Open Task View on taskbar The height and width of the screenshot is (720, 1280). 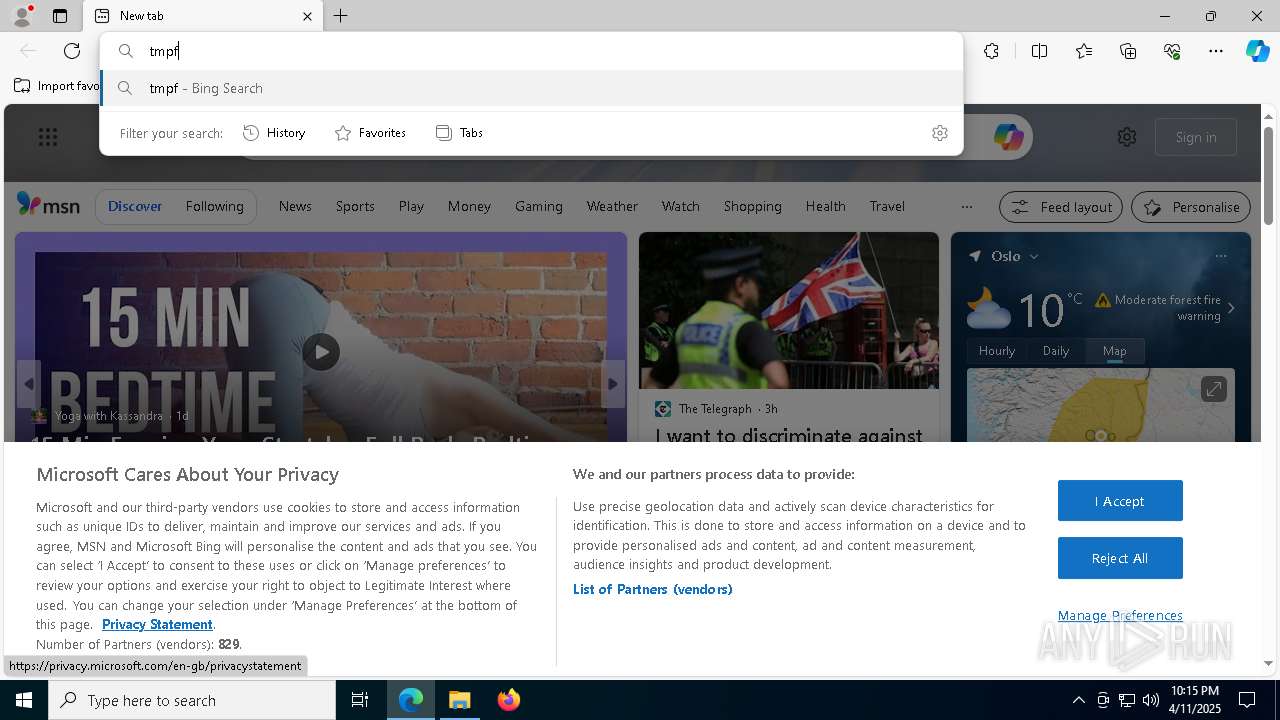pos(360,700)
